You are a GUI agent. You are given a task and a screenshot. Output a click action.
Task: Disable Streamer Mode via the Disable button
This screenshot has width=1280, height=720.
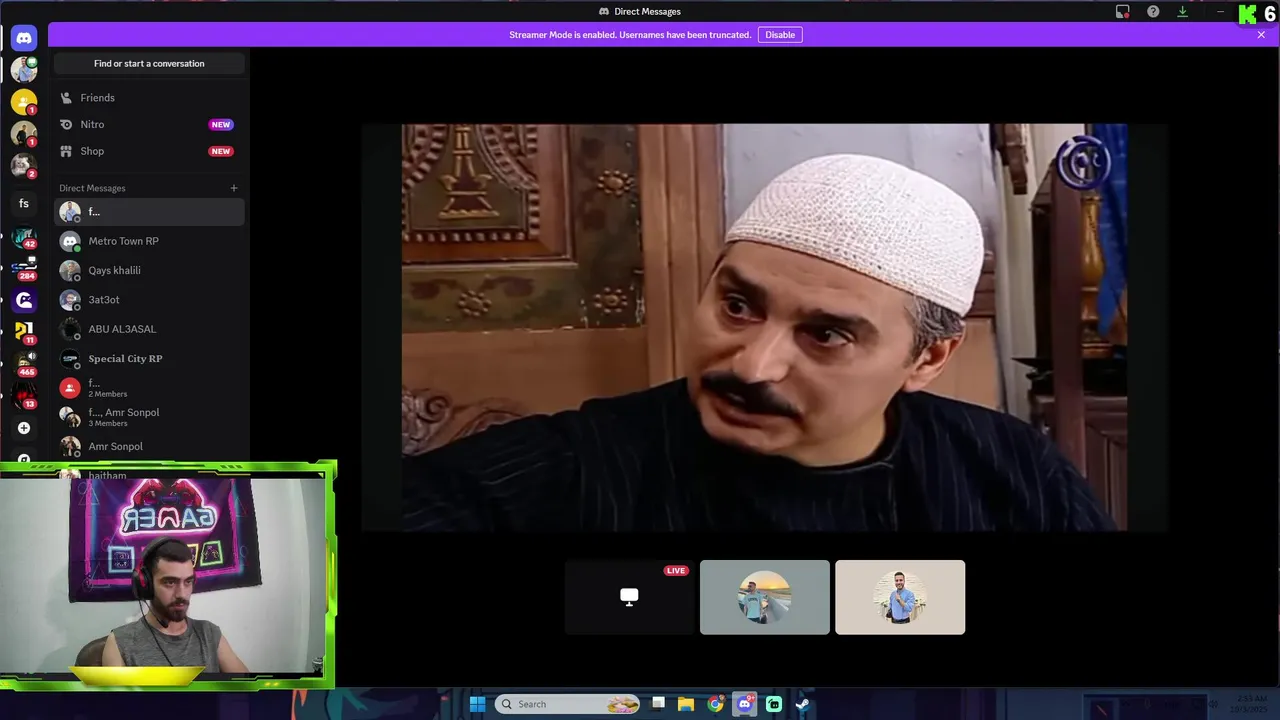(780, 35)
